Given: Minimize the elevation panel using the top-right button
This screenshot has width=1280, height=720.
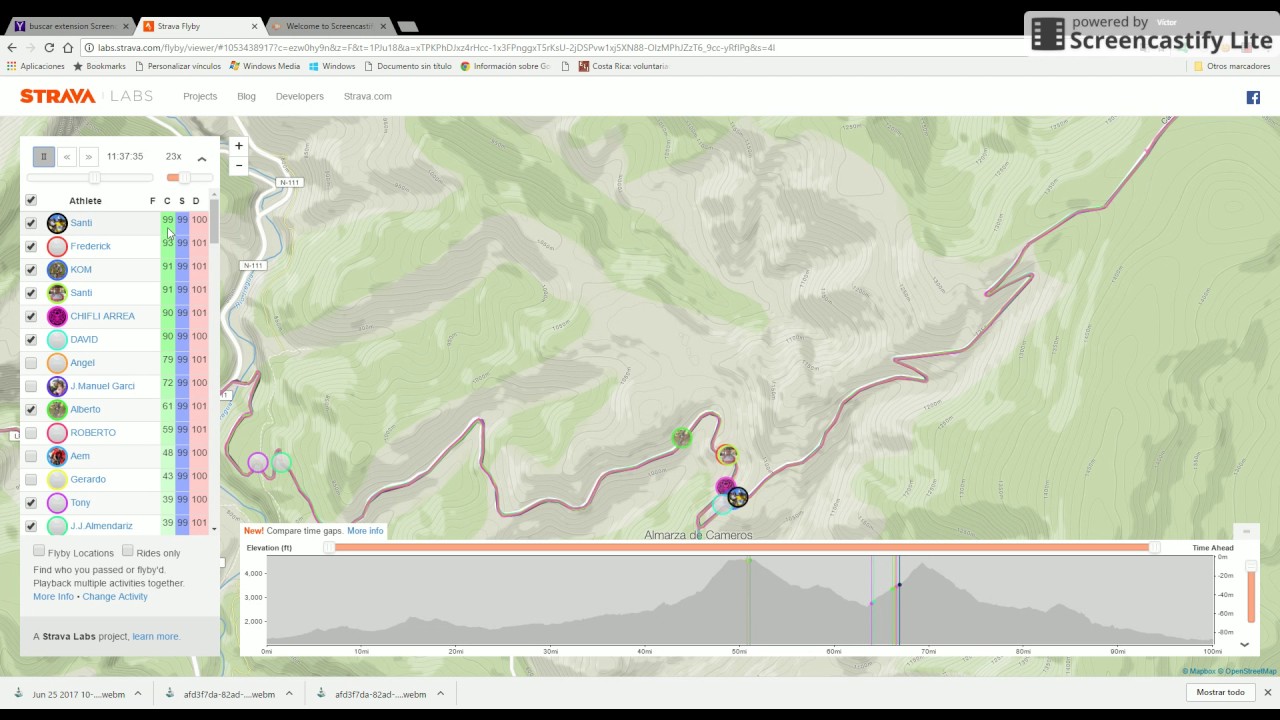Looking at the screenshot, I should click(x=1246, y=531).
